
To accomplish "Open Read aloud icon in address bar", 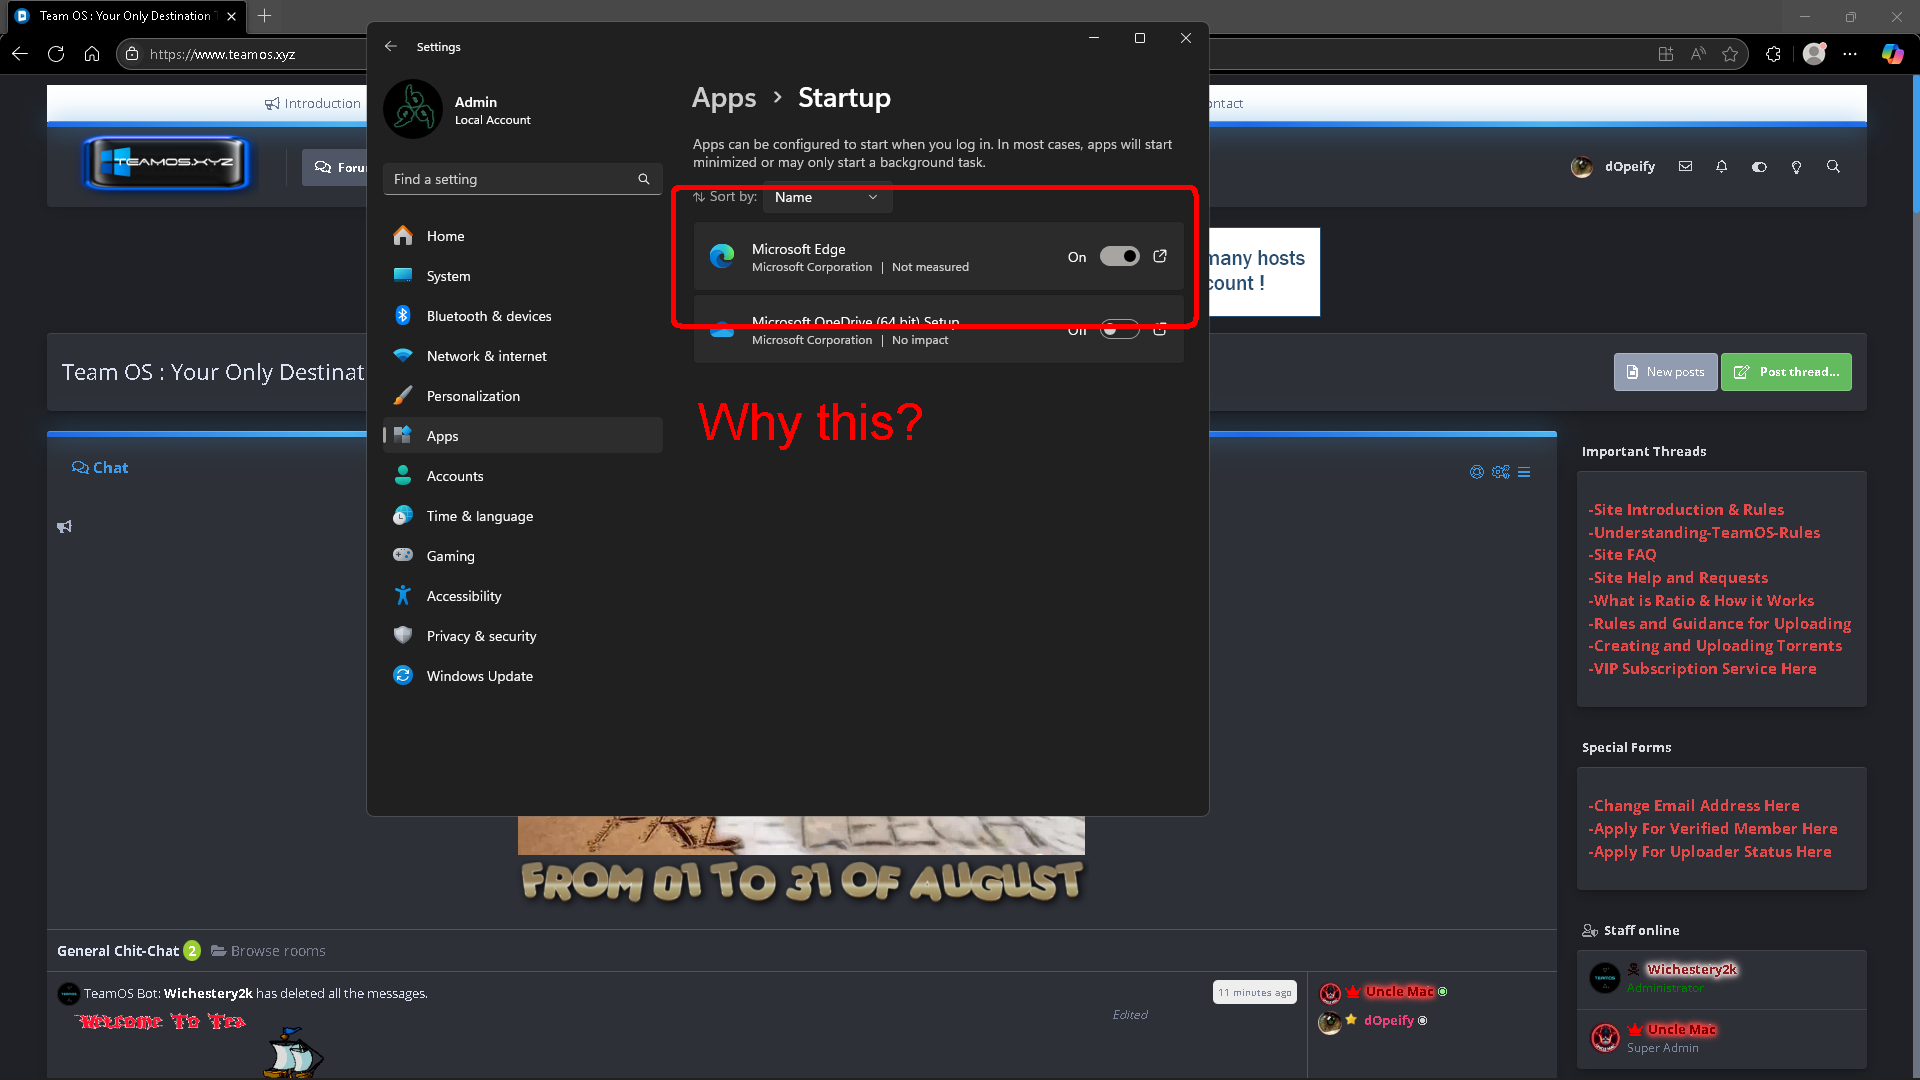I will (x=1698, y=54).
